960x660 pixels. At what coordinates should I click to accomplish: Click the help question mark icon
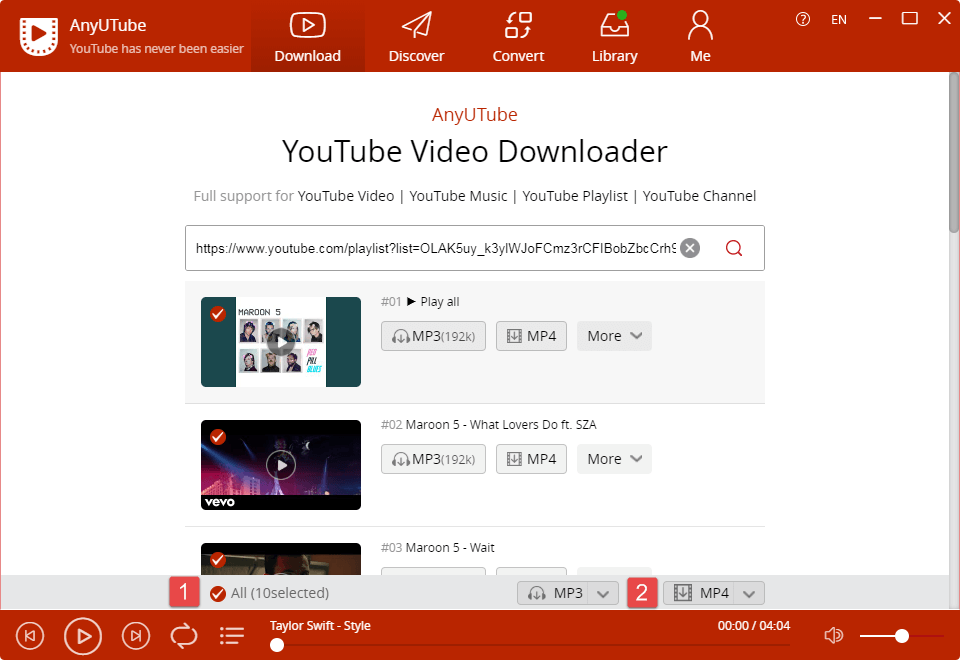coord(803,20)
